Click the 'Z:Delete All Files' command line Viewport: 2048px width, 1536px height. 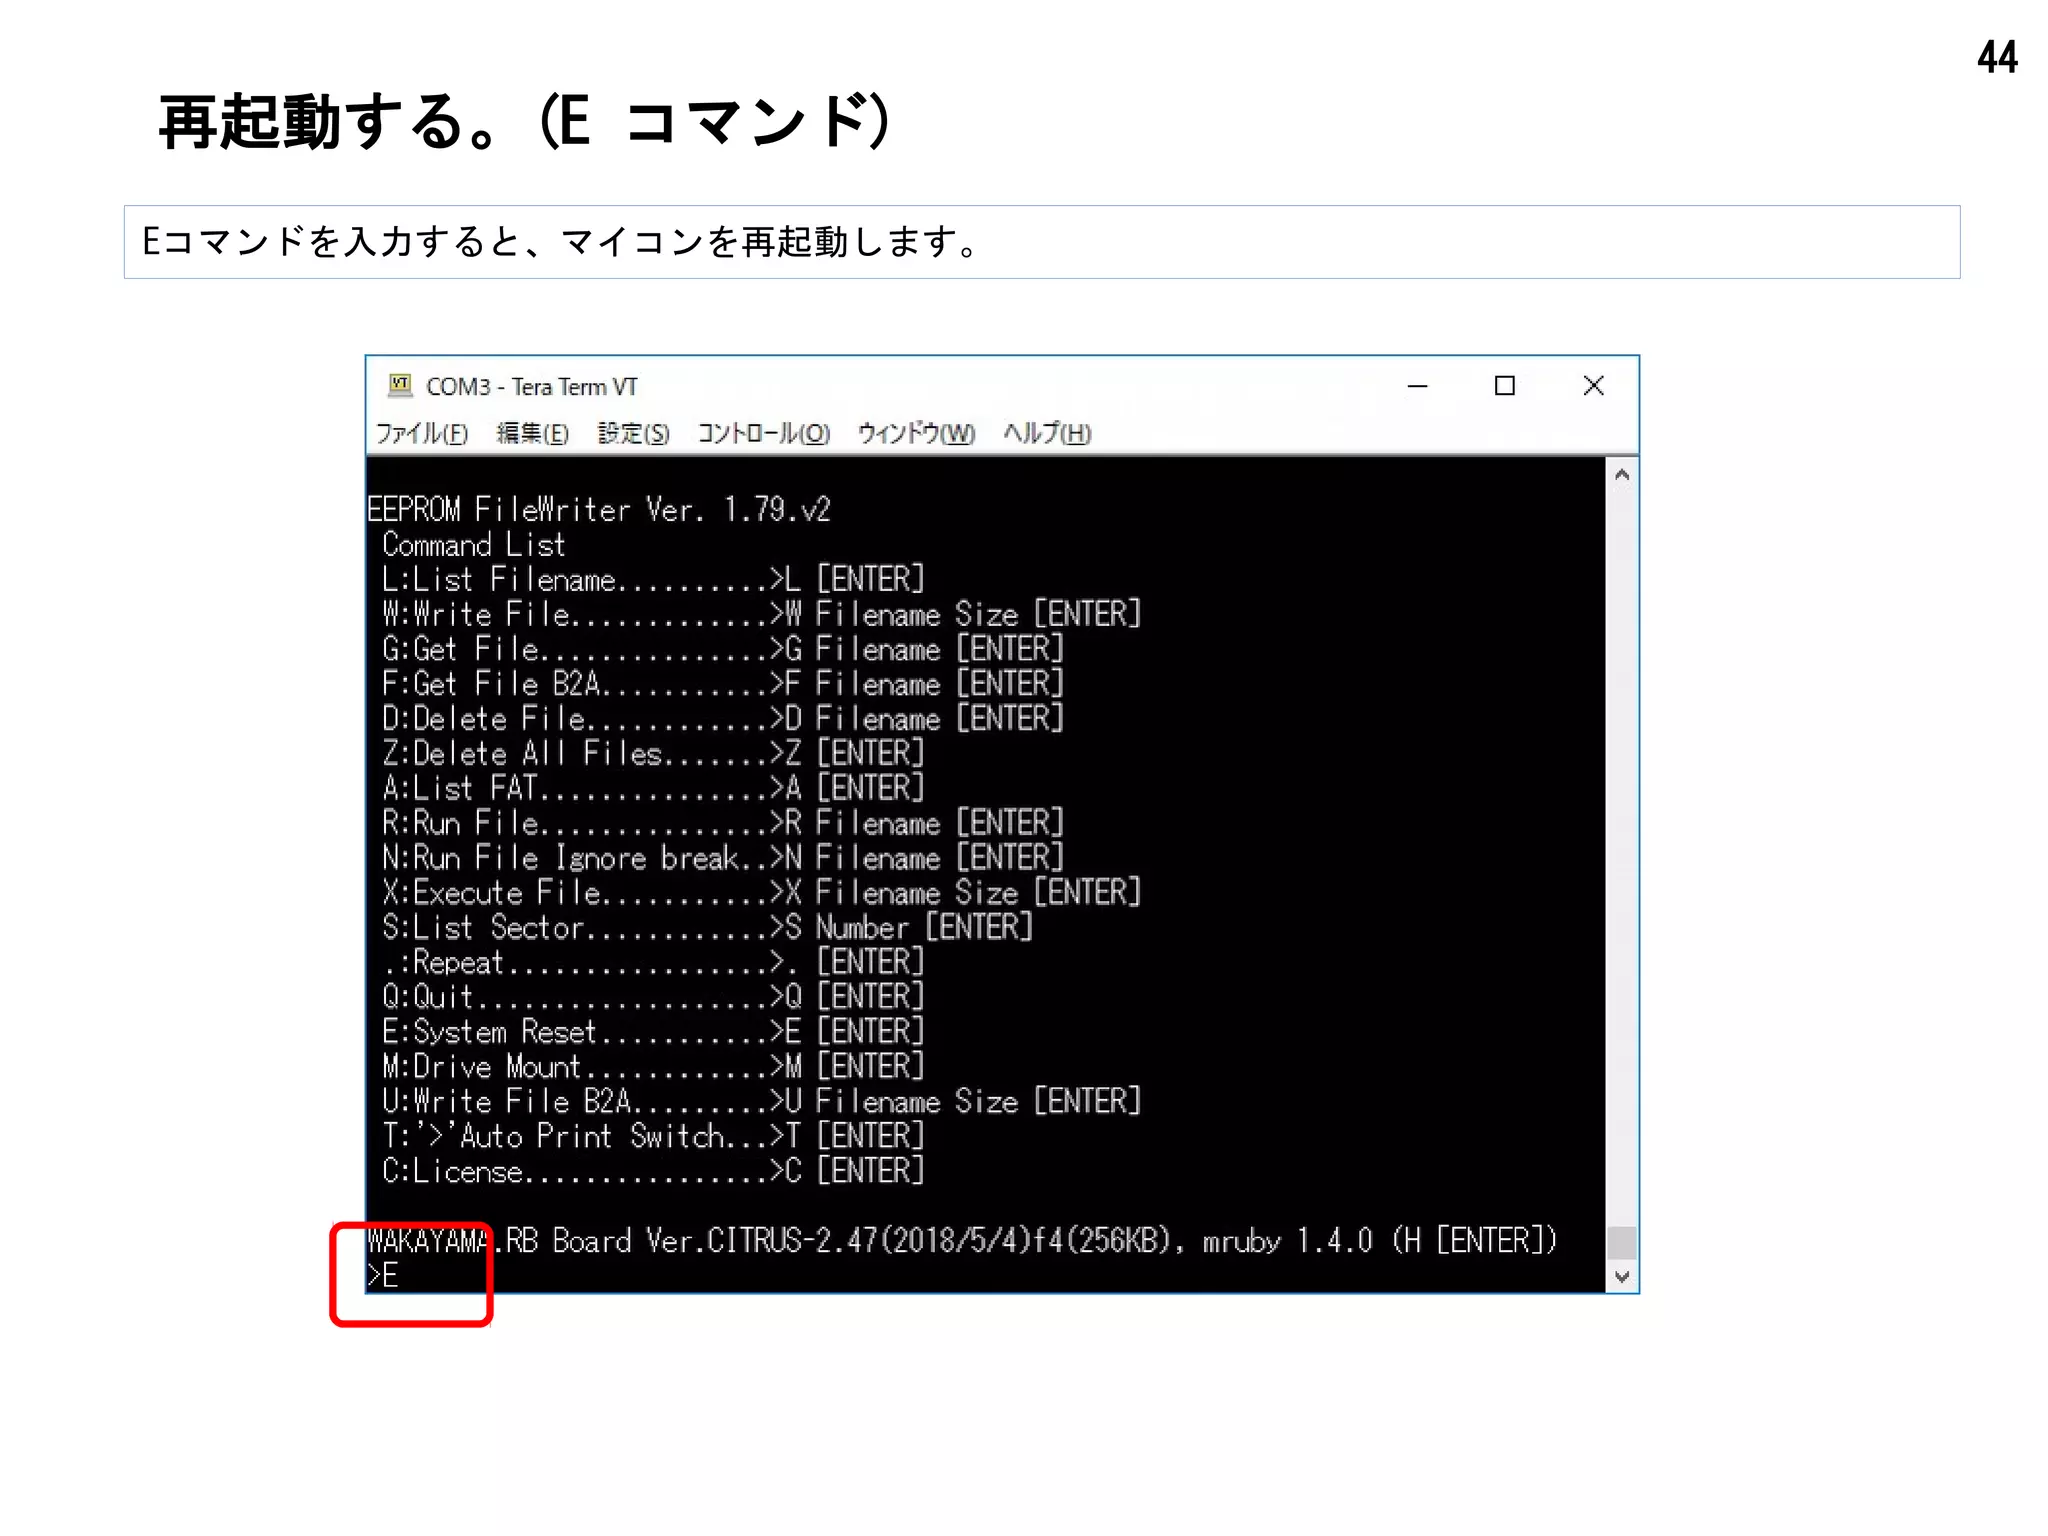(654, 754)
